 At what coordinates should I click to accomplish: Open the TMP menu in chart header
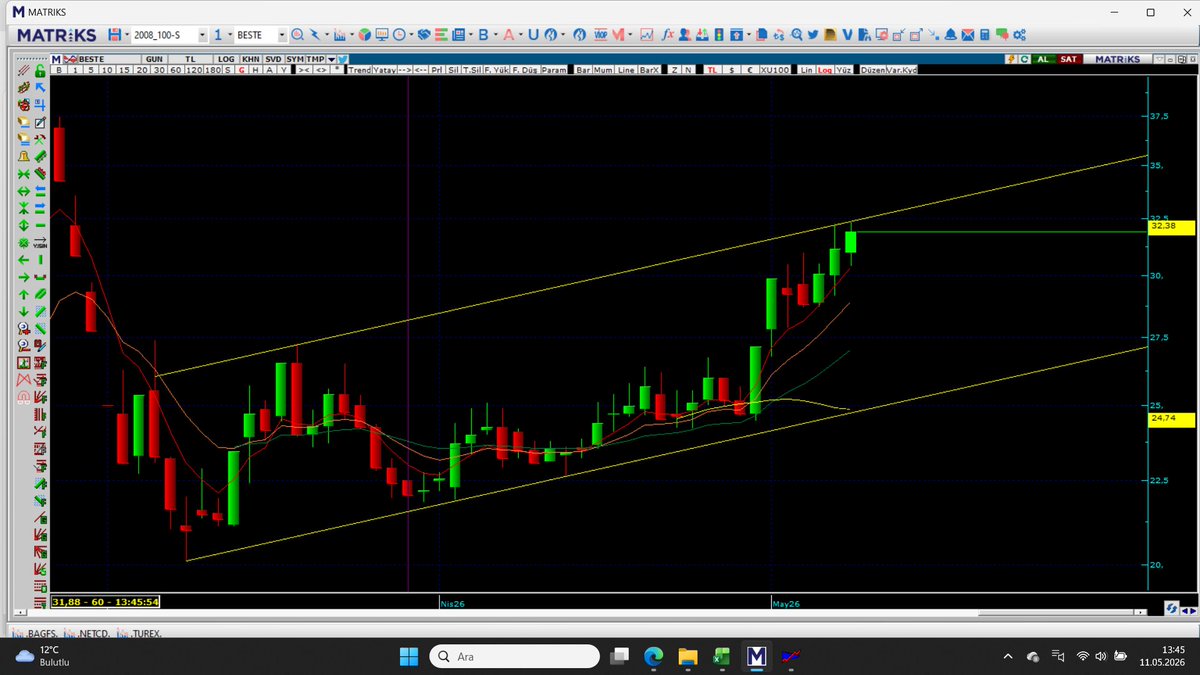(315, 59)
